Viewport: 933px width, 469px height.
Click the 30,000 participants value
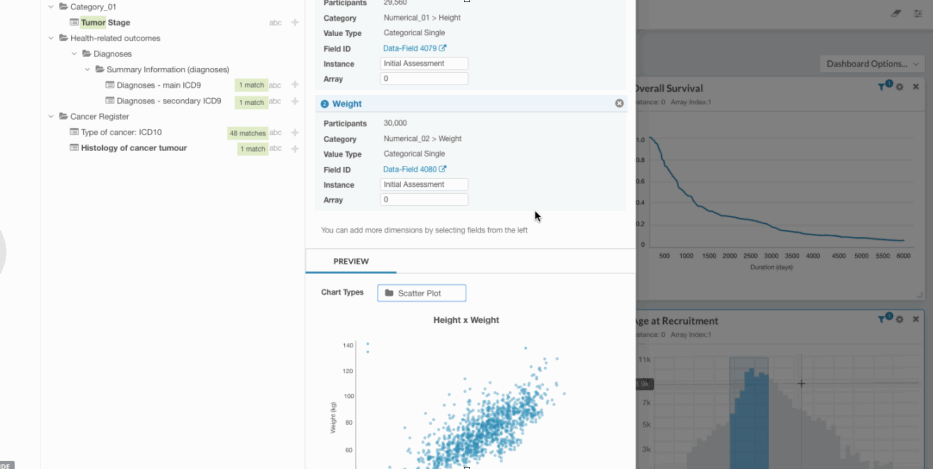395,123
